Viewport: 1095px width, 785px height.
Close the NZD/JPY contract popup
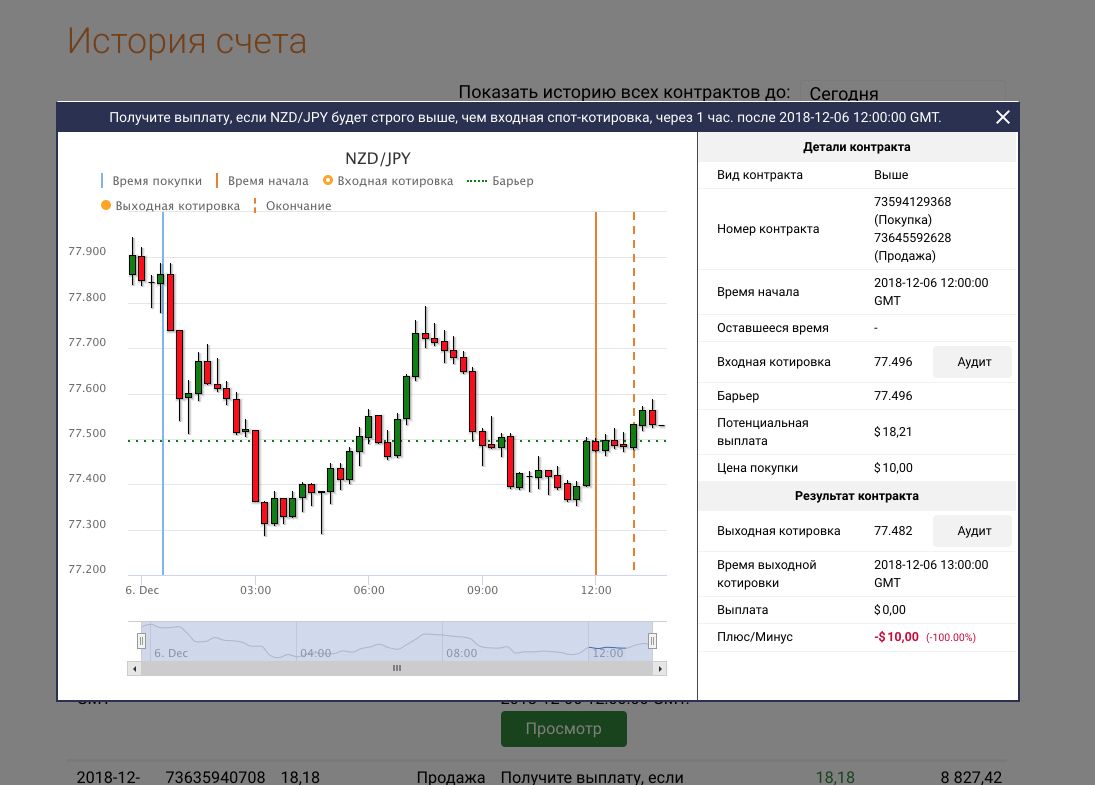point(1003,117)
